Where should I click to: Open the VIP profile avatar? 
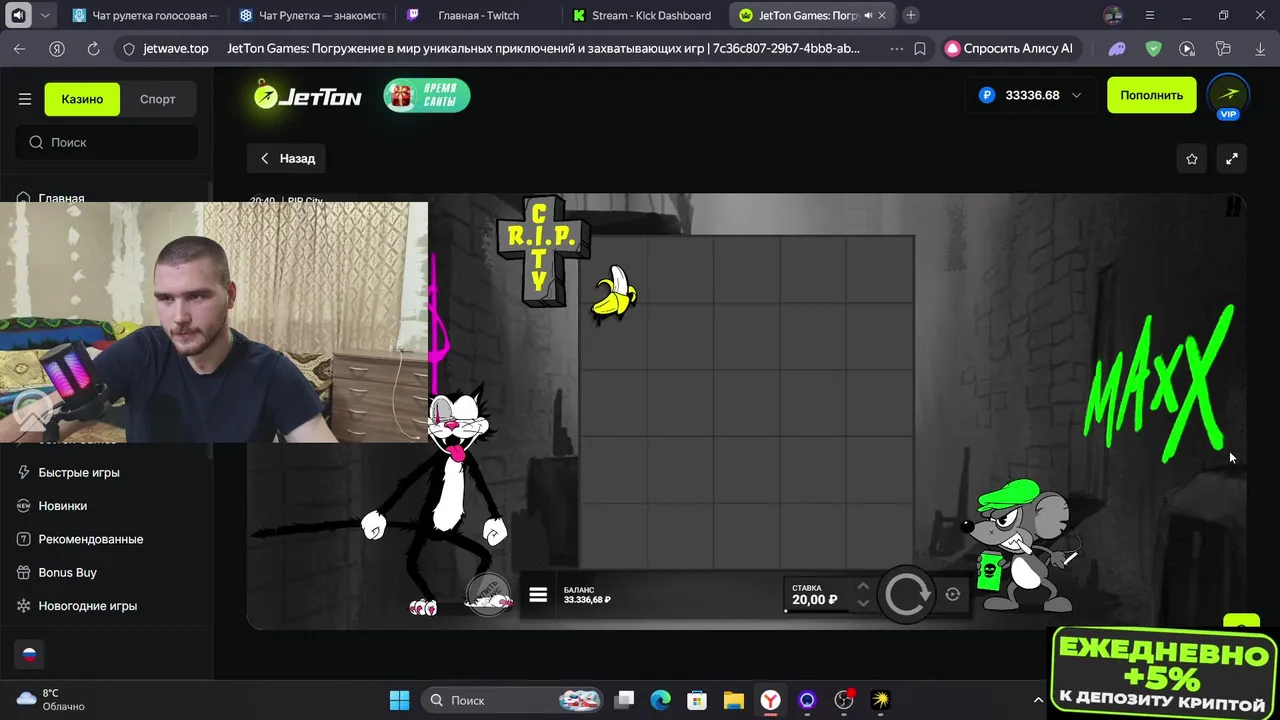(1228, 96)
